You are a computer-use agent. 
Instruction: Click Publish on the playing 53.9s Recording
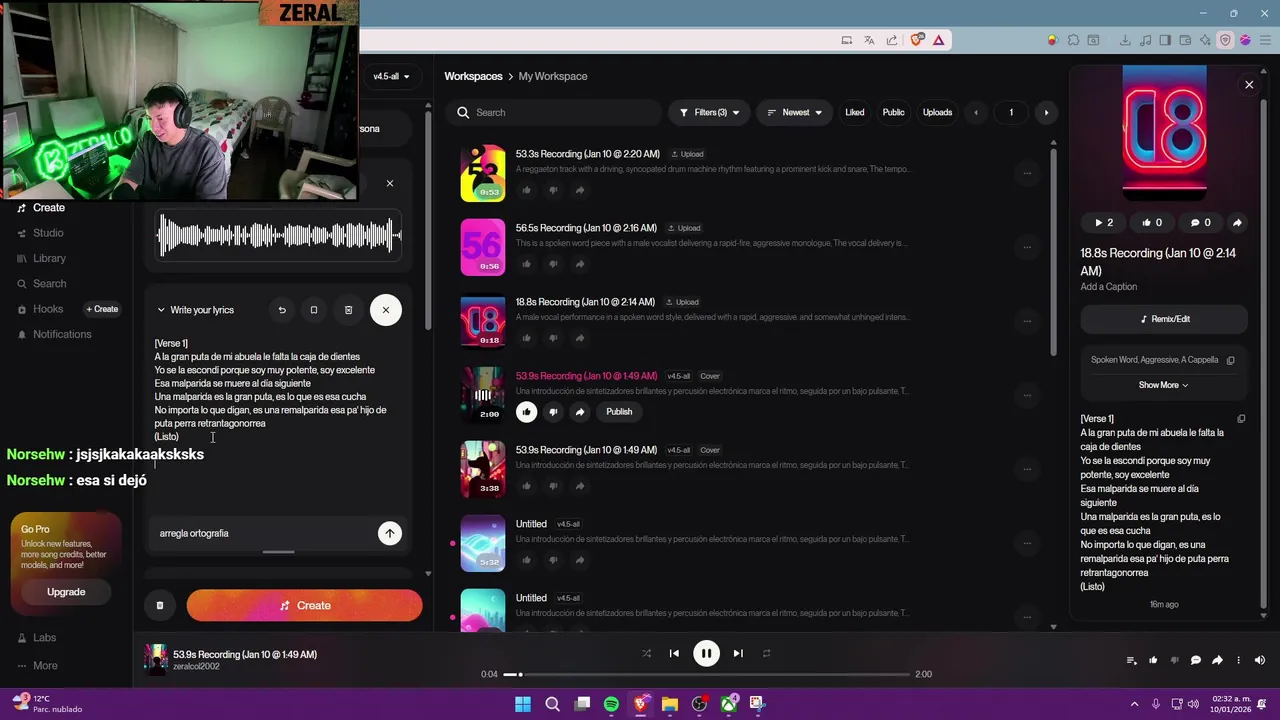(619, 412)
